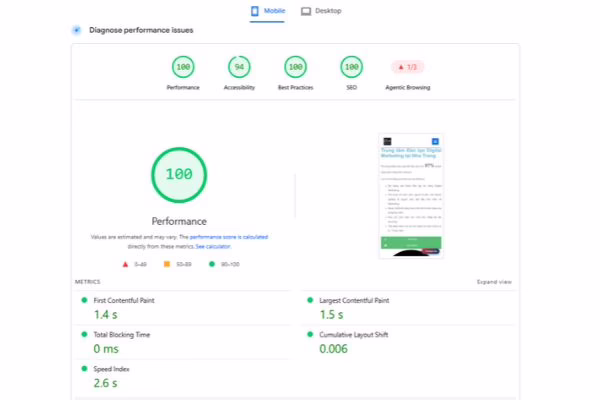Click the desktop monitor icon

pyautogui.click(x=306, y=11)
